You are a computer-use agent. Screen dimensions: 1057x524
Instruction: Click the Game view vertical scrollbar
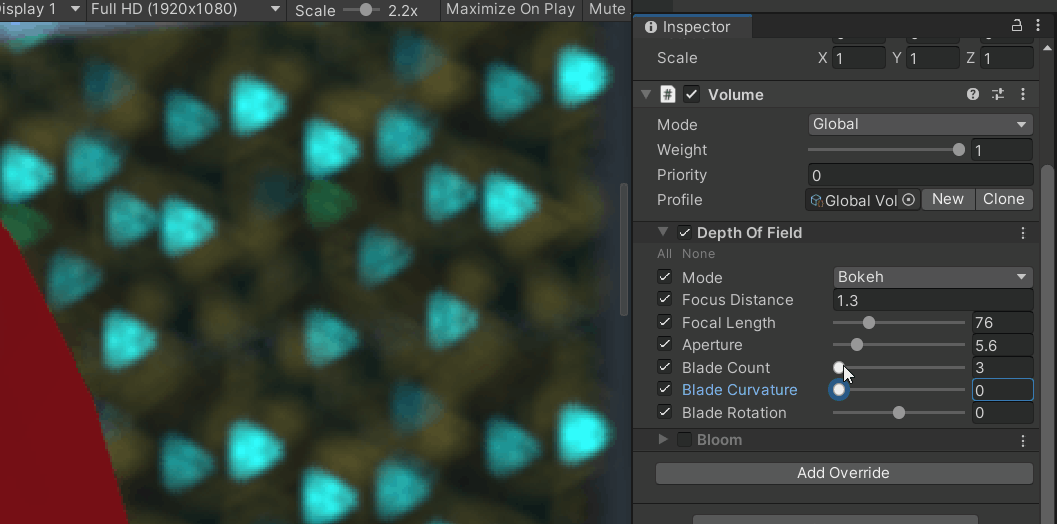[624, 250]
